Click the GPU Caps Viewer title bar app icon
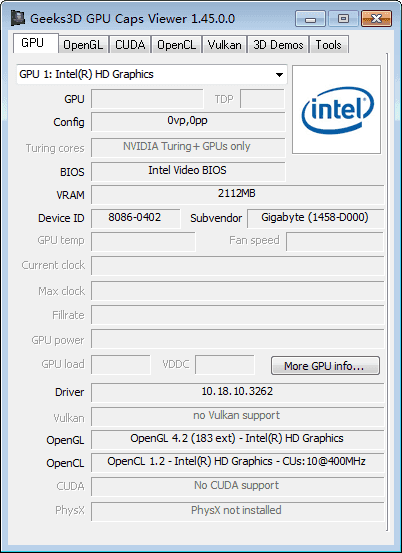402x553 pixels. (x=18, y=18)
